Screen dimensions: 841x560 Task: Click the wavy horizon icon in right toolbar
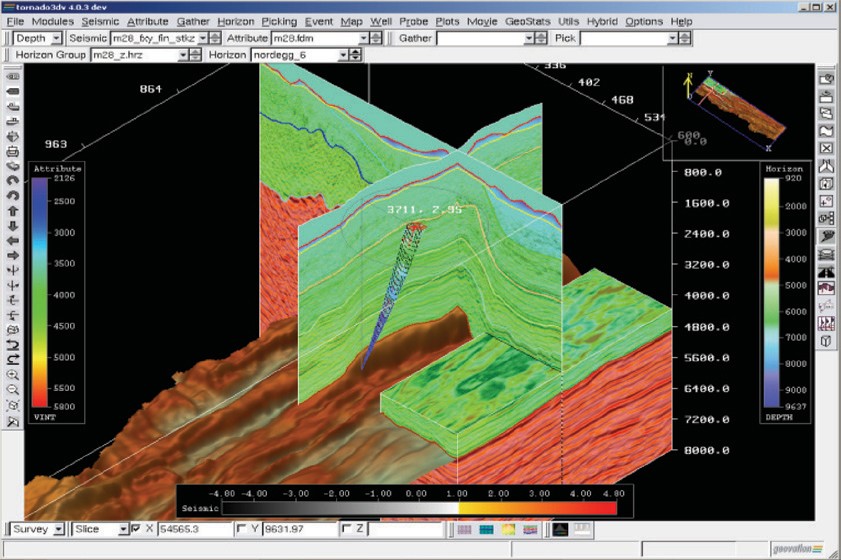(826, 132)
